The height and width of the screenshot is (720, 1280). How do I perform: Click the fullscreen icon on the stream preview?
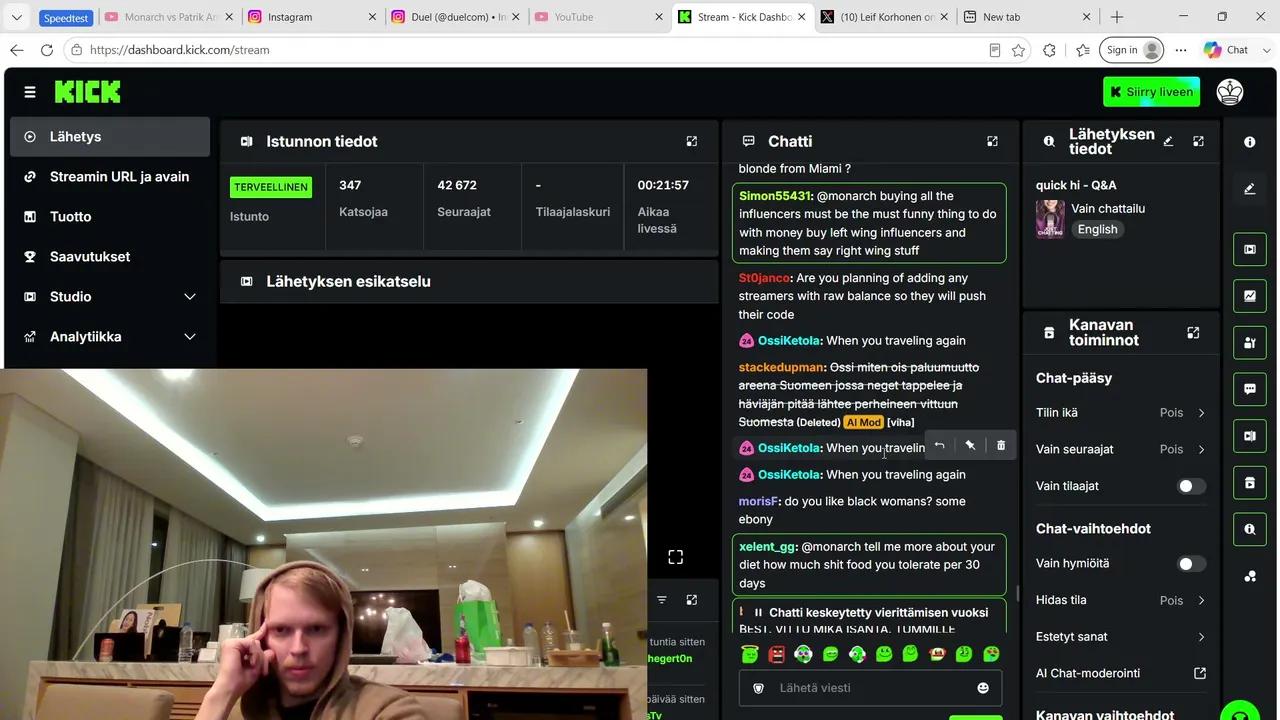(x=676, y=557)
